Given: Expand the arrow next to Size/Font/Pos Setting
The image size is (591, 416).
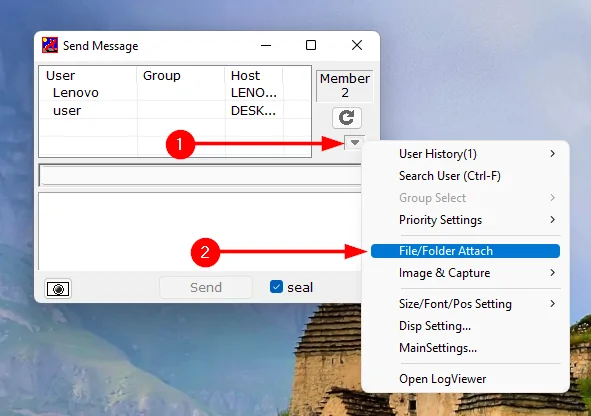Looking at the screenshot, I should (553, 304).
